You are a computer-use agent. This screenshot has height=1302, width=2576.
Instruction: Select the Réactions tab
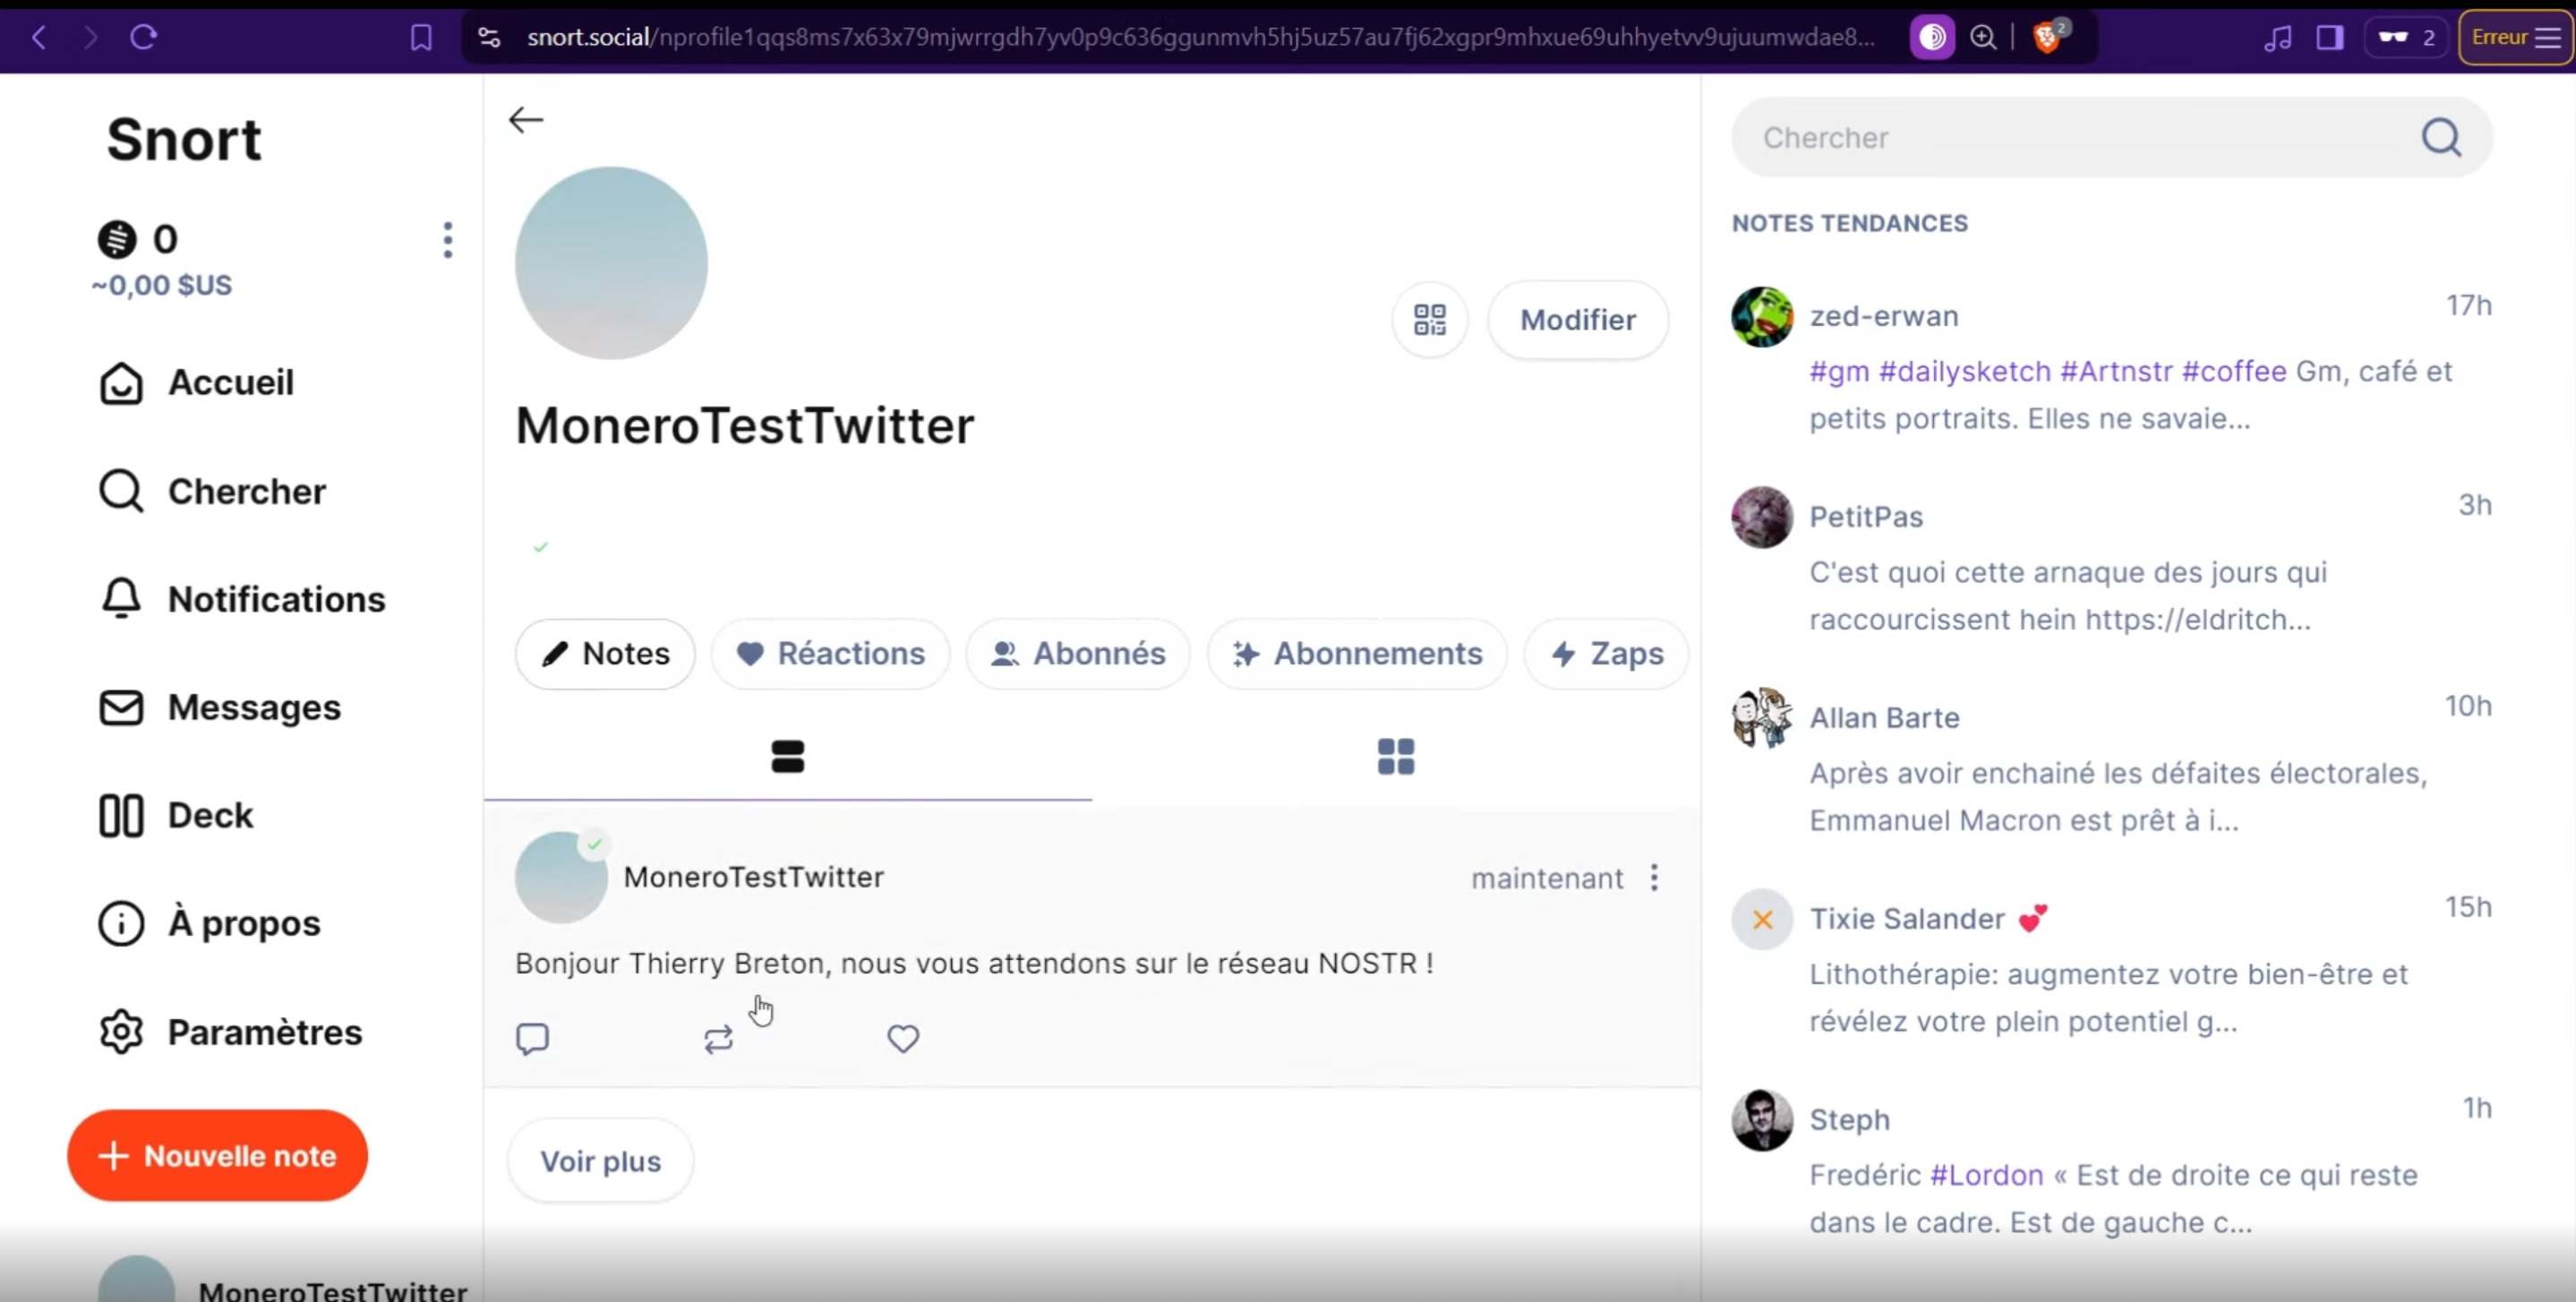[830, 654]
